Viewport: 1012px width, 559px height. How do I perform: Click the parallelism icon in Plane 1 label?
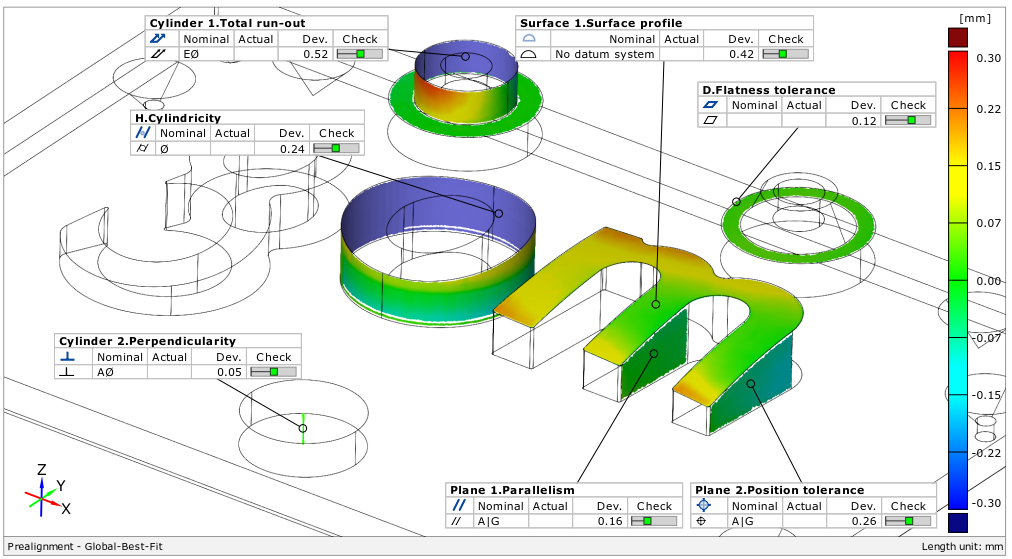[x=458, y=506]
